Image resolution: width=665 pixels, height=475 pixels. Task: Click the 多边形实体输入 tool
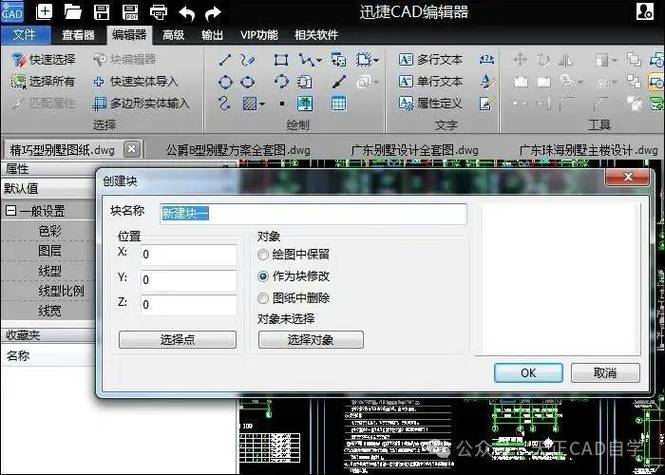tap(141, 103)
